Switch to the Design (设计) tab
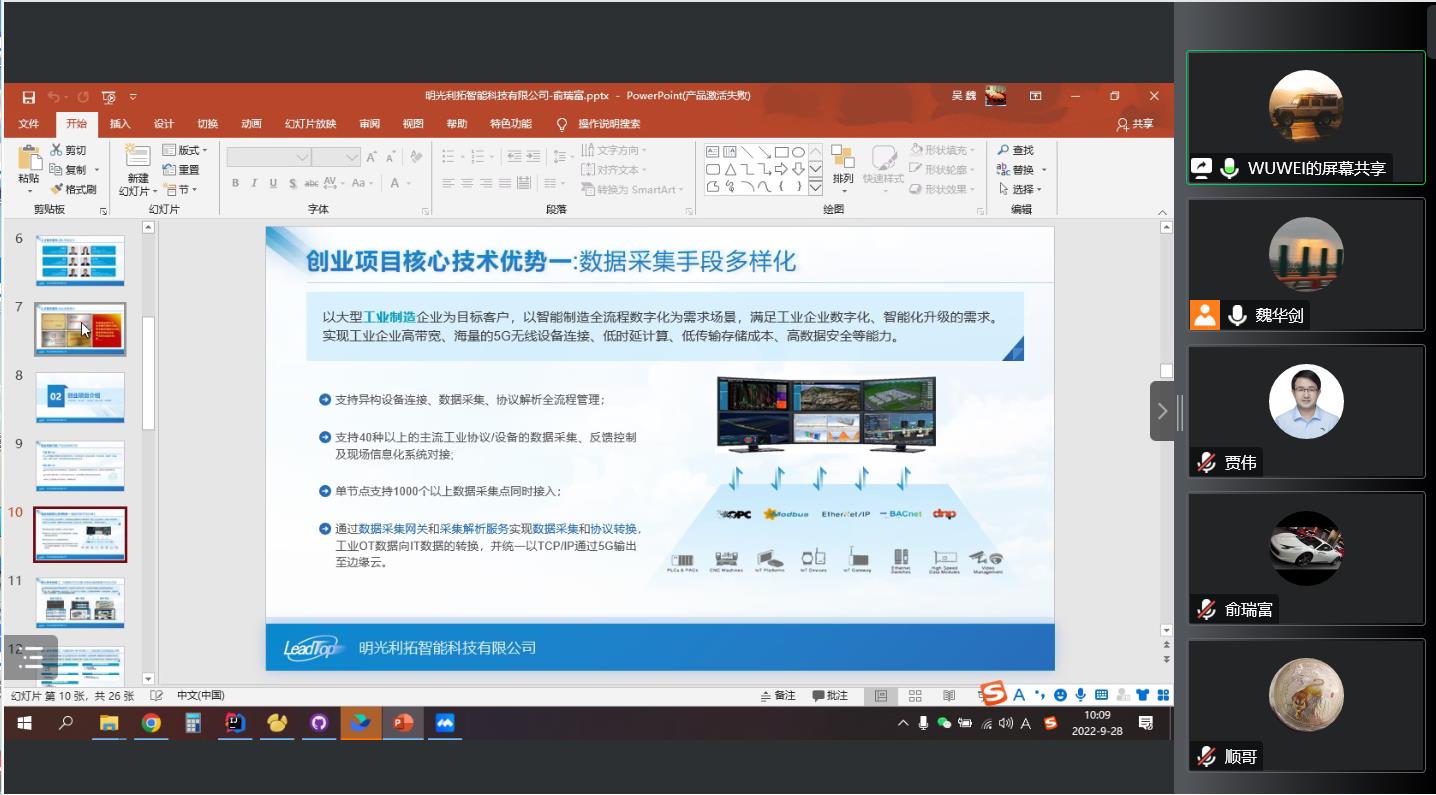Image resolution: width=1436 pixels, height=795 pixels. pos(164,124)
